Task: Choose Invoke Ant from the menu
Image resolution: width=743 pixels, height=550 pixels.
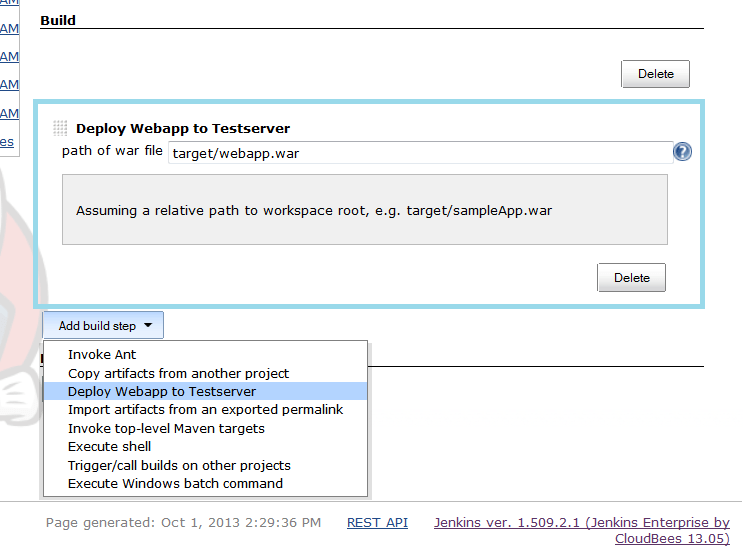Action: pyautogui.click(x=102, y=354)
